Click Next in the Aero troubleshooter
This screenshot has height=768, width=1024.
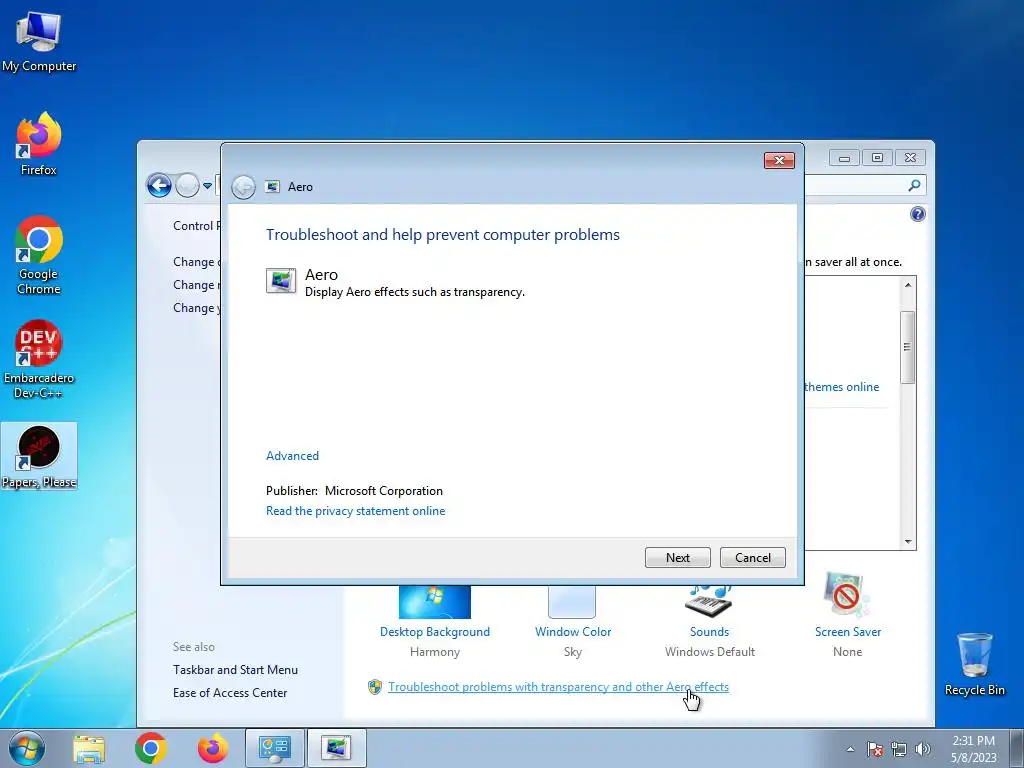tap(677, 558)
